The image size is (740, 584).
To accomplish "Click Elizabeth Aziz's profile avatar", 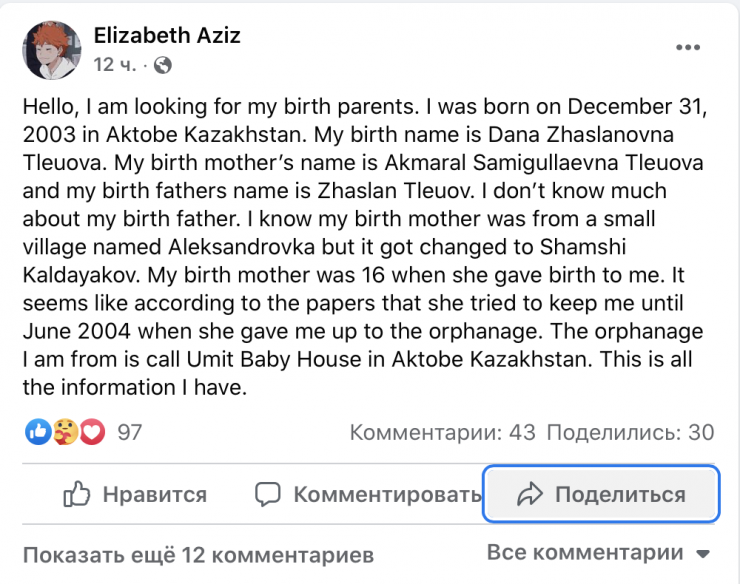I will coord(51,50).
